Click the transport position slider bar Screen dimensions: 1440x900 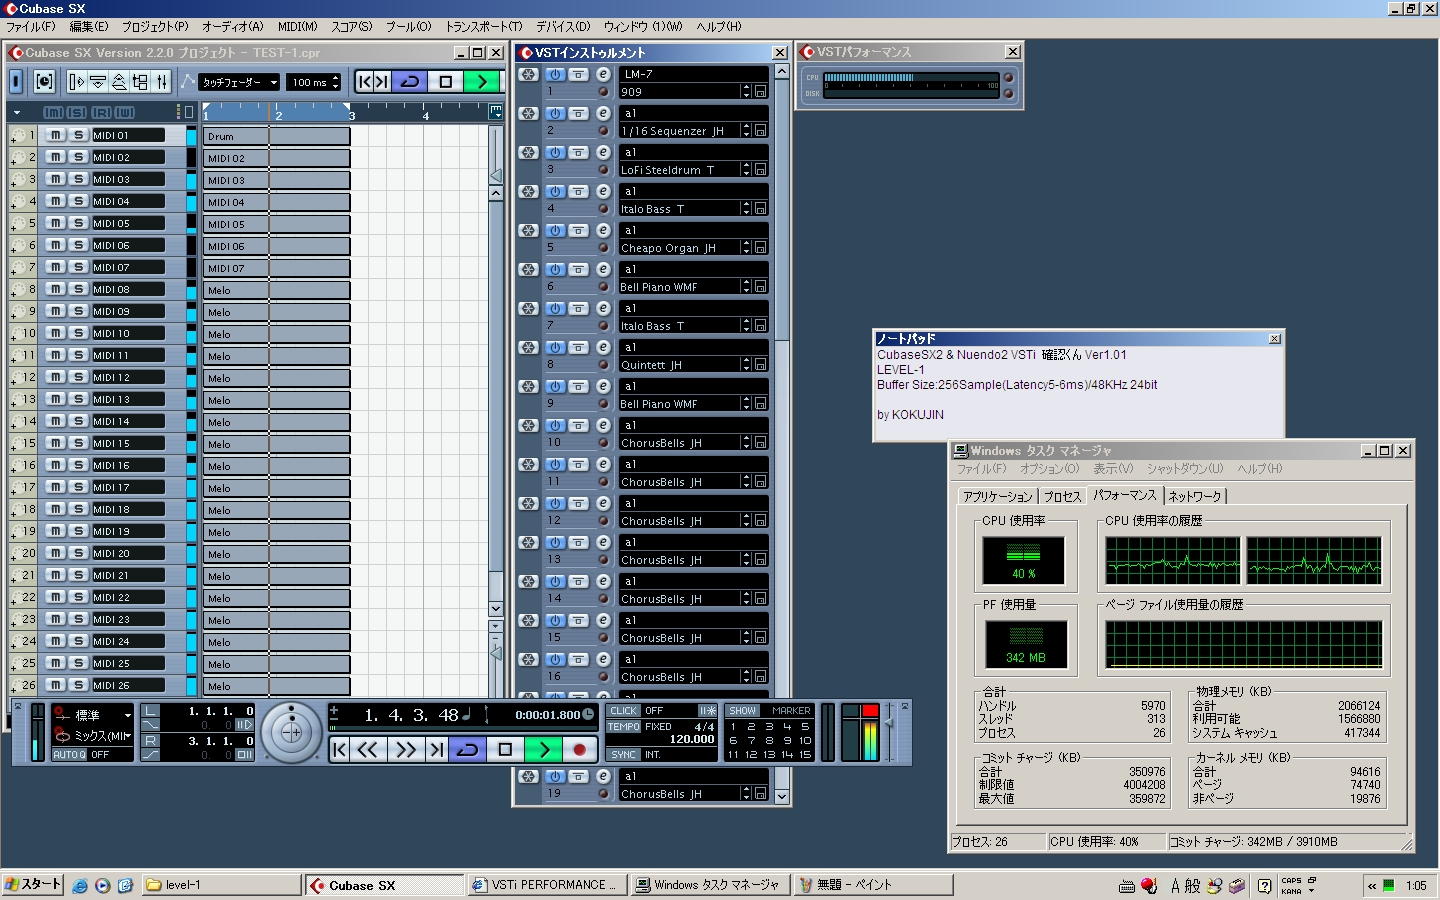point(464,728)
